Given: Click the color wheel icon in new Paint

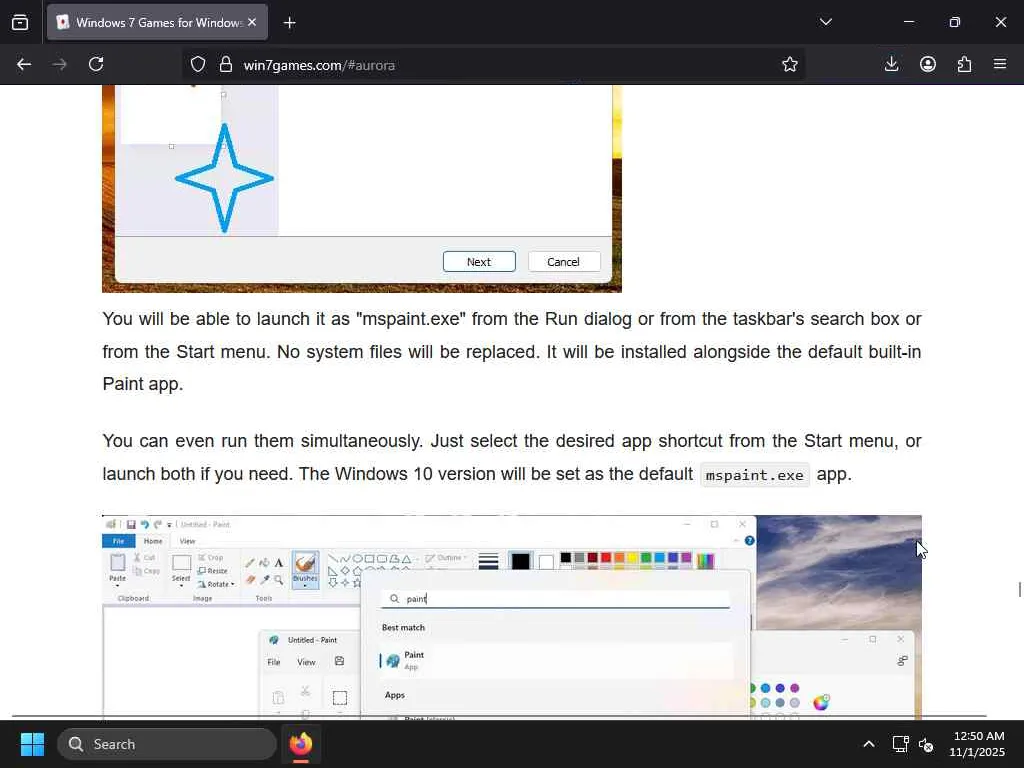Looking at the screenshot, I should point(821,702).
